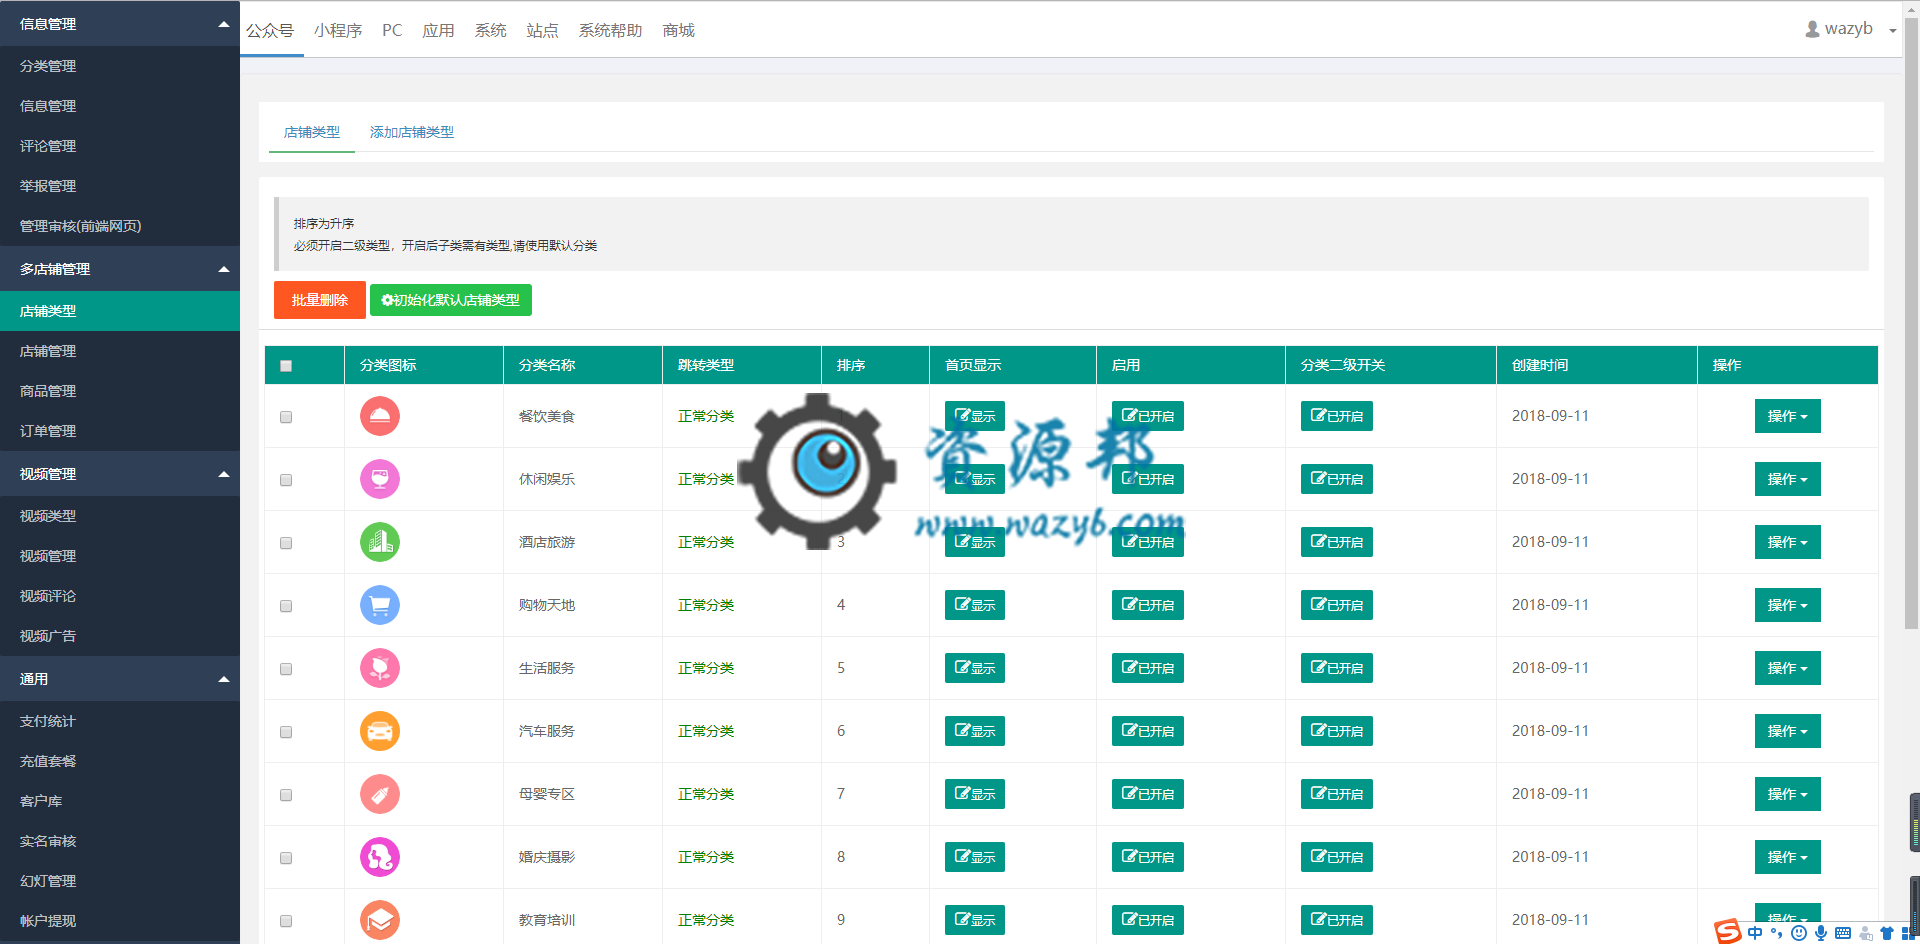Click the 餐饮美食 category icon

point(380,416)
